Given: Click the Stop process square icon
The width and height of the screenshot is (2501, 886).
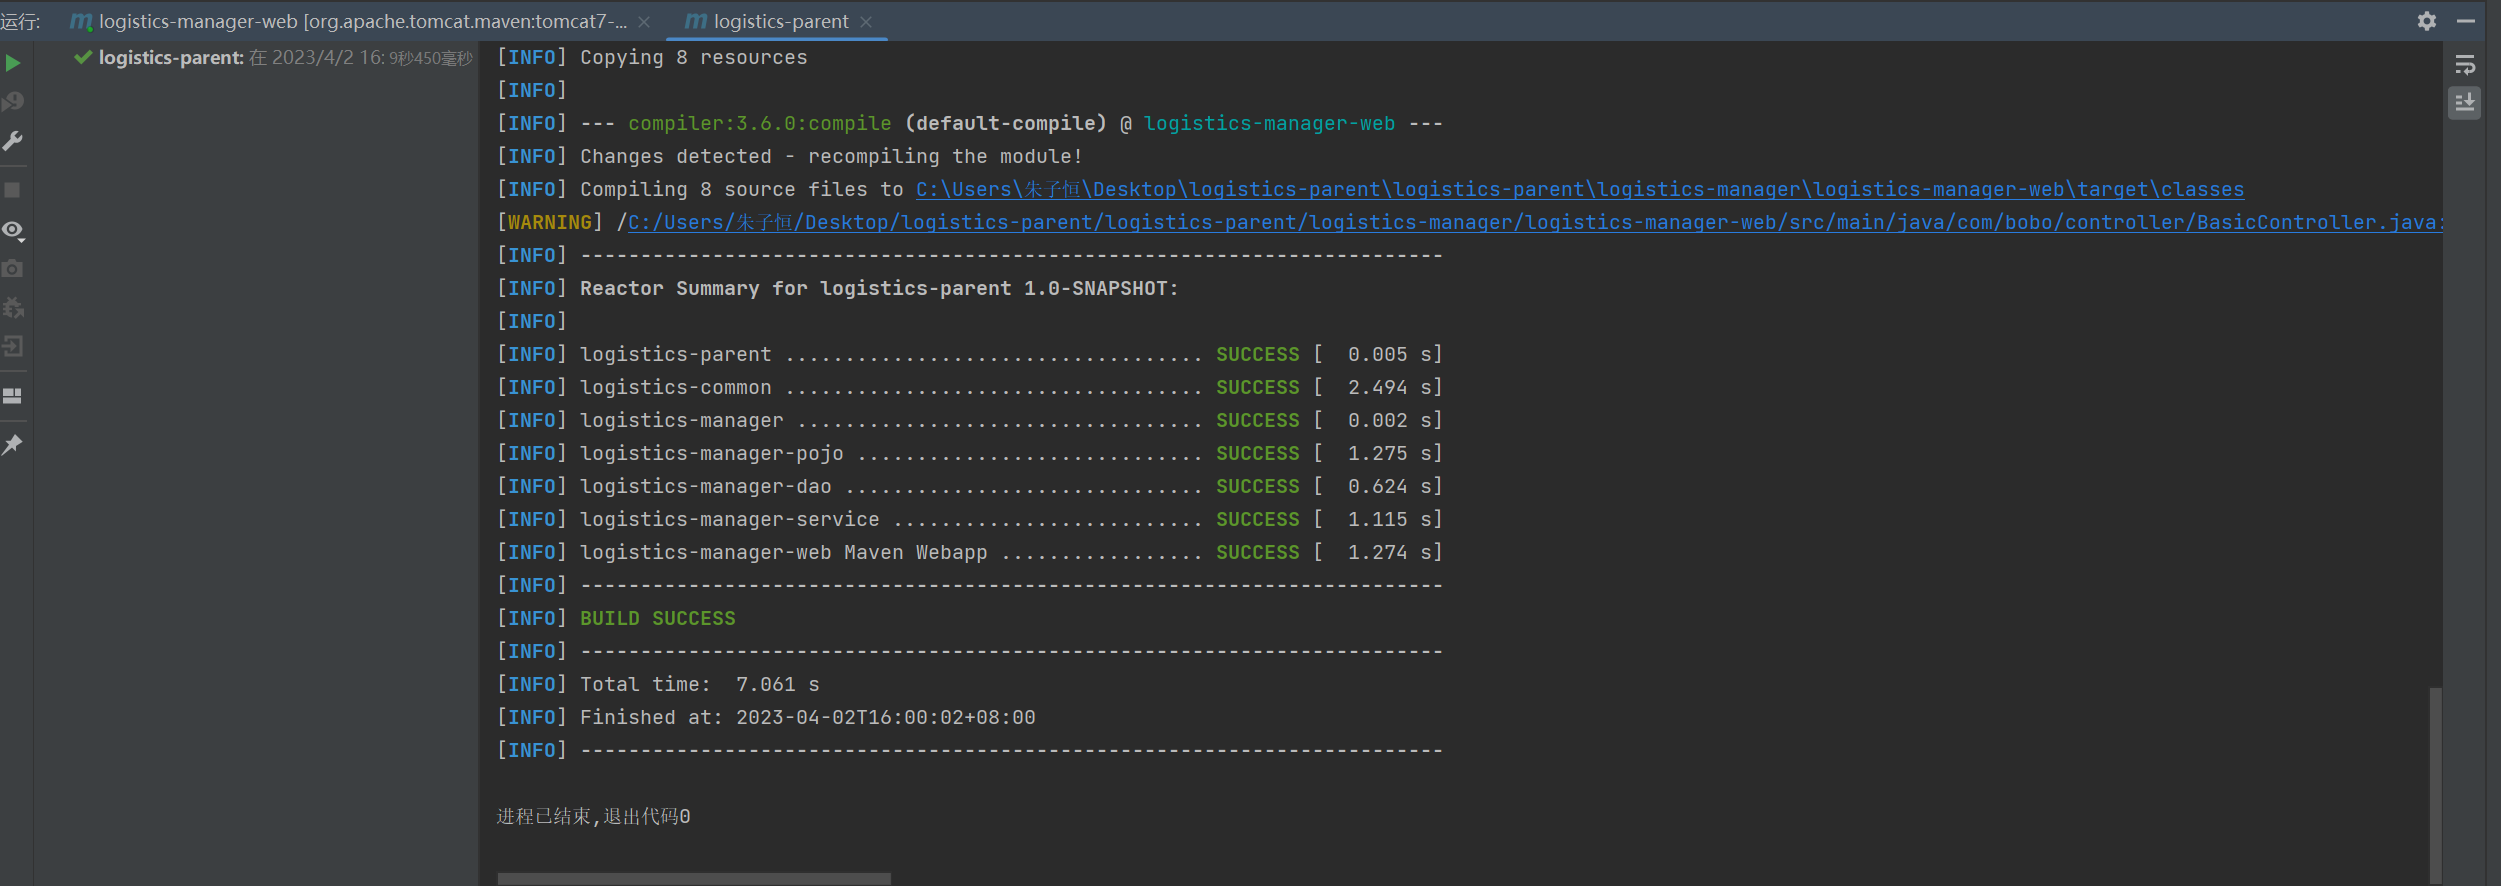Looking at the screenshot, I should pyautogui.click(x=13, y=190).
